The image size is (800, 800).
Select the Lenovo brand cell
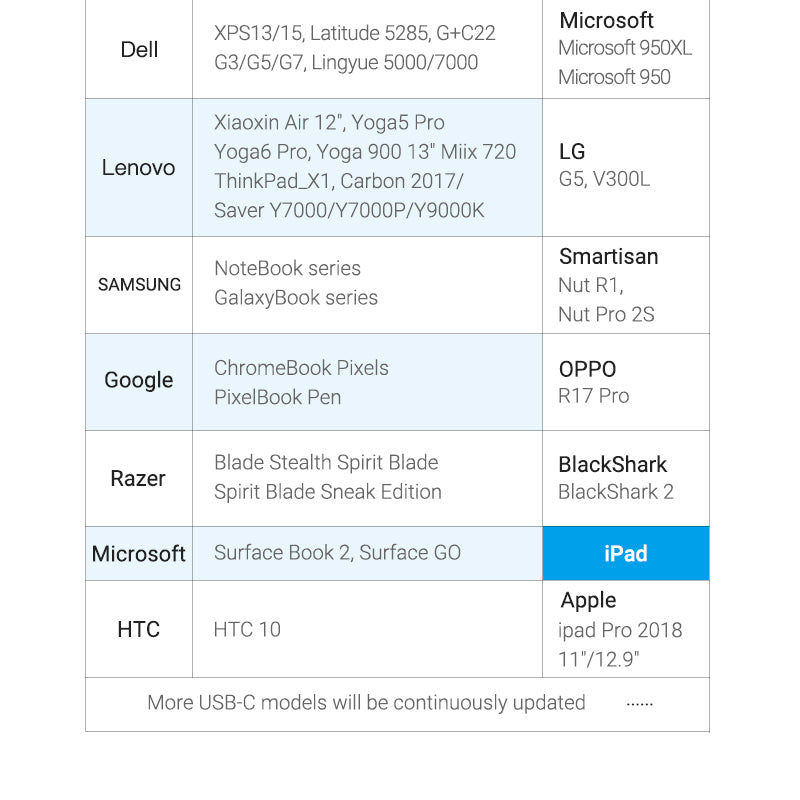point(139,168)
